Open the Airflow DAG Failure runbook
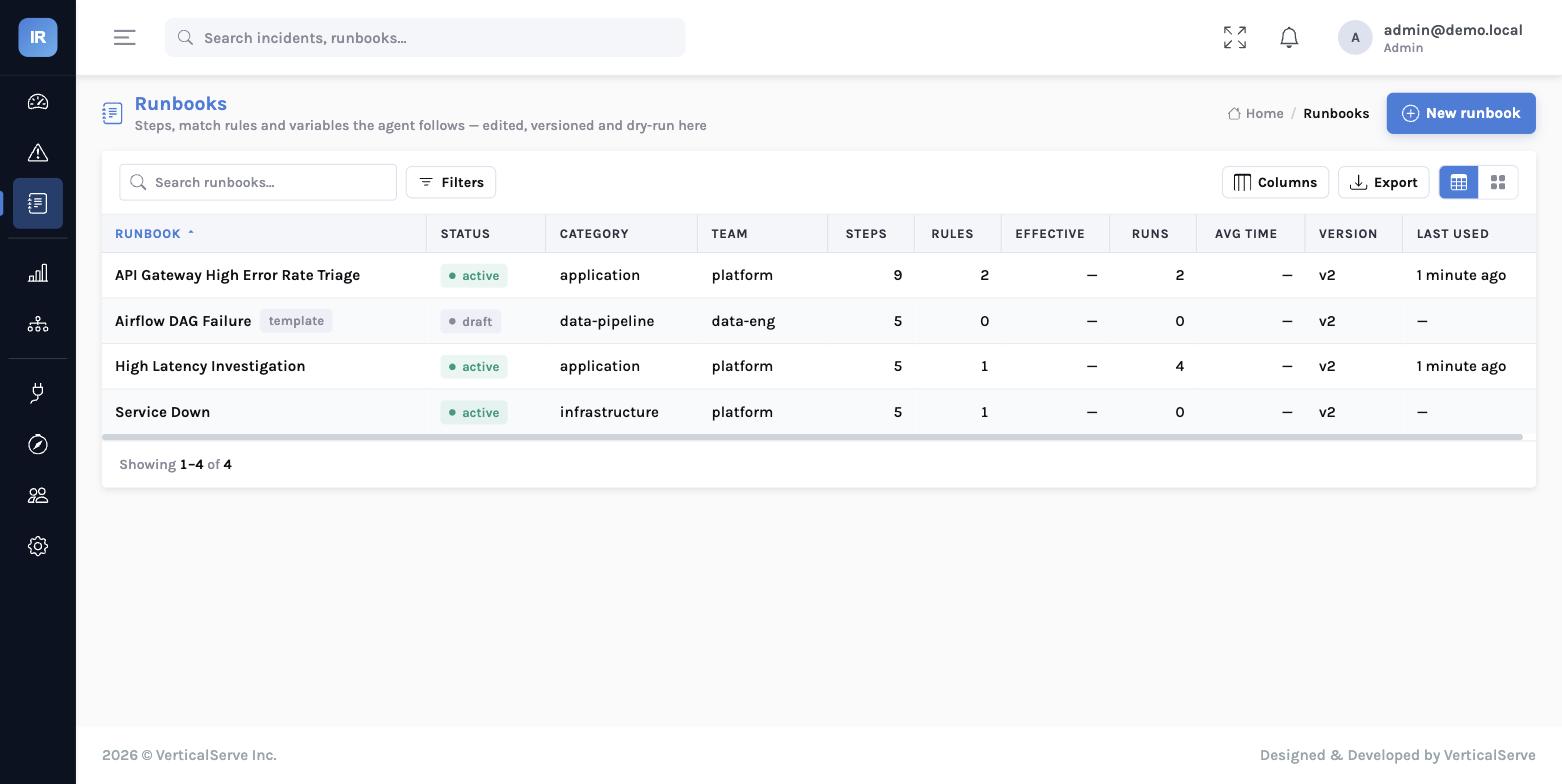This screenshot has width=1562, height=784. coord(183,321)
